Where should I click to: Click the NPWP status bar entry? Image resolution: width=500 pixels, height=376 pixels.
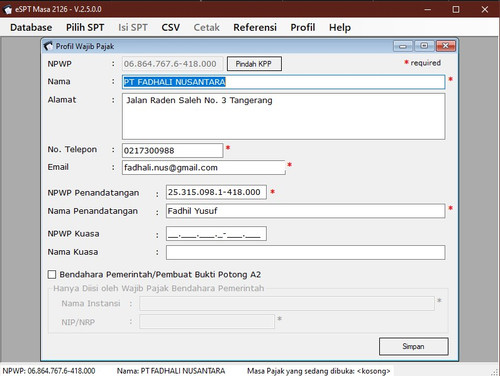[x=49, y=371]
